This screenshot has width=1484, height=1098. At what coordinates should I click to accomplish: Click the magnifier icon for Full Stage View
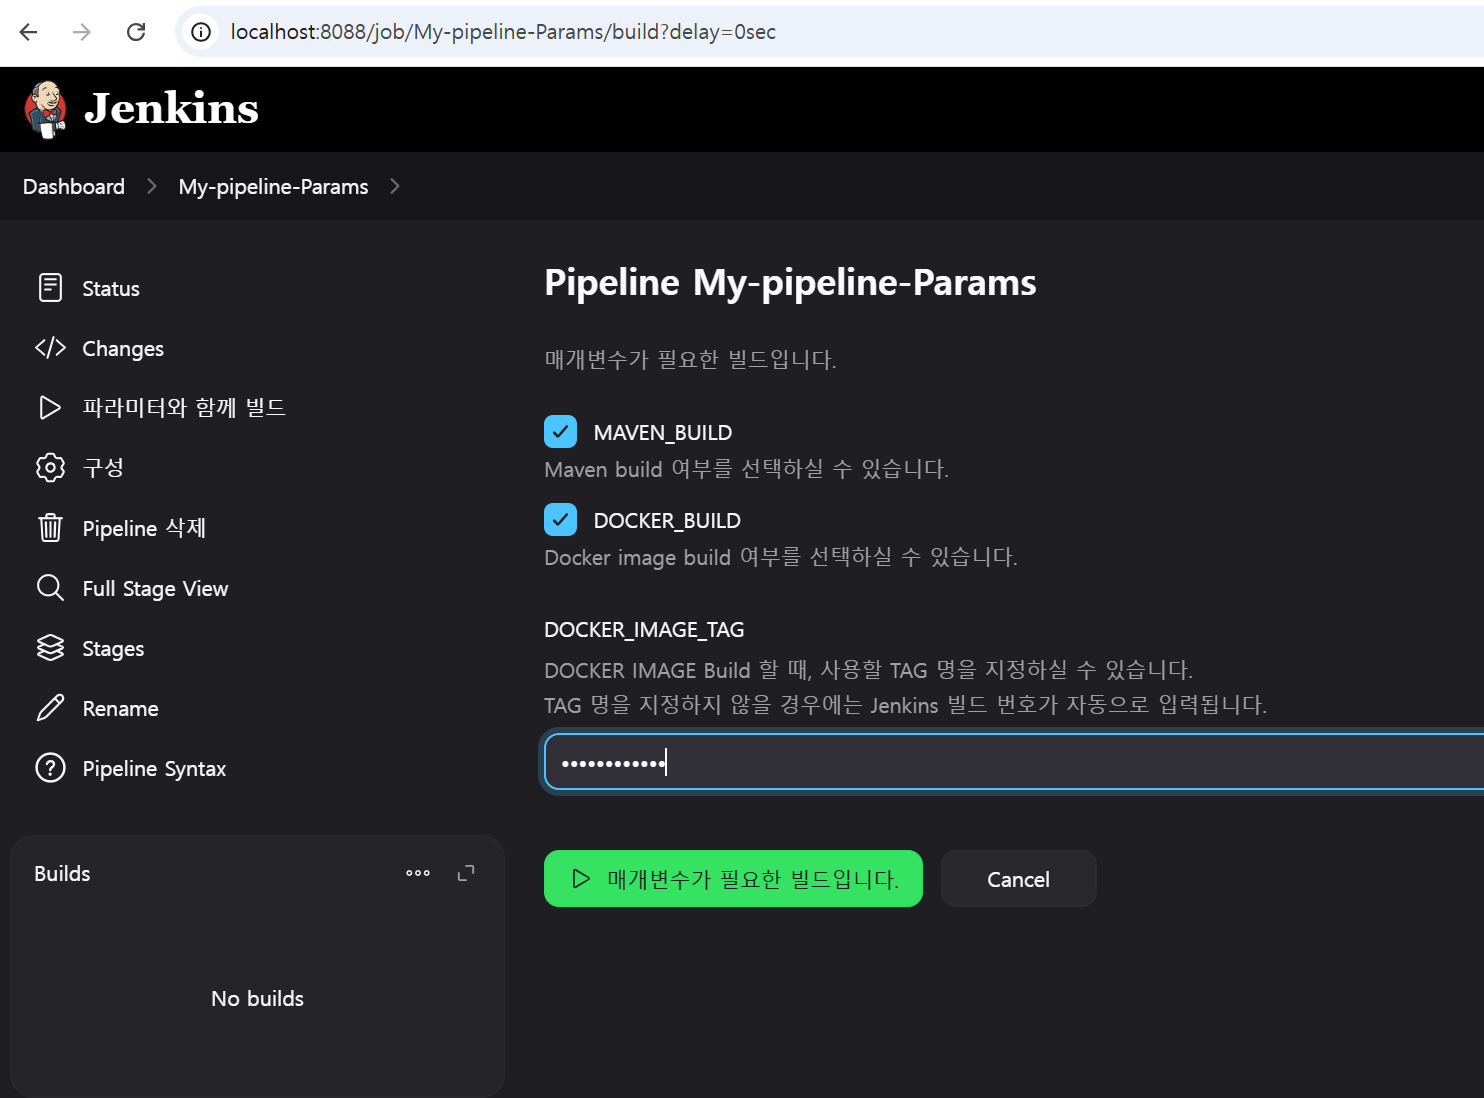[x=50, y=588]
